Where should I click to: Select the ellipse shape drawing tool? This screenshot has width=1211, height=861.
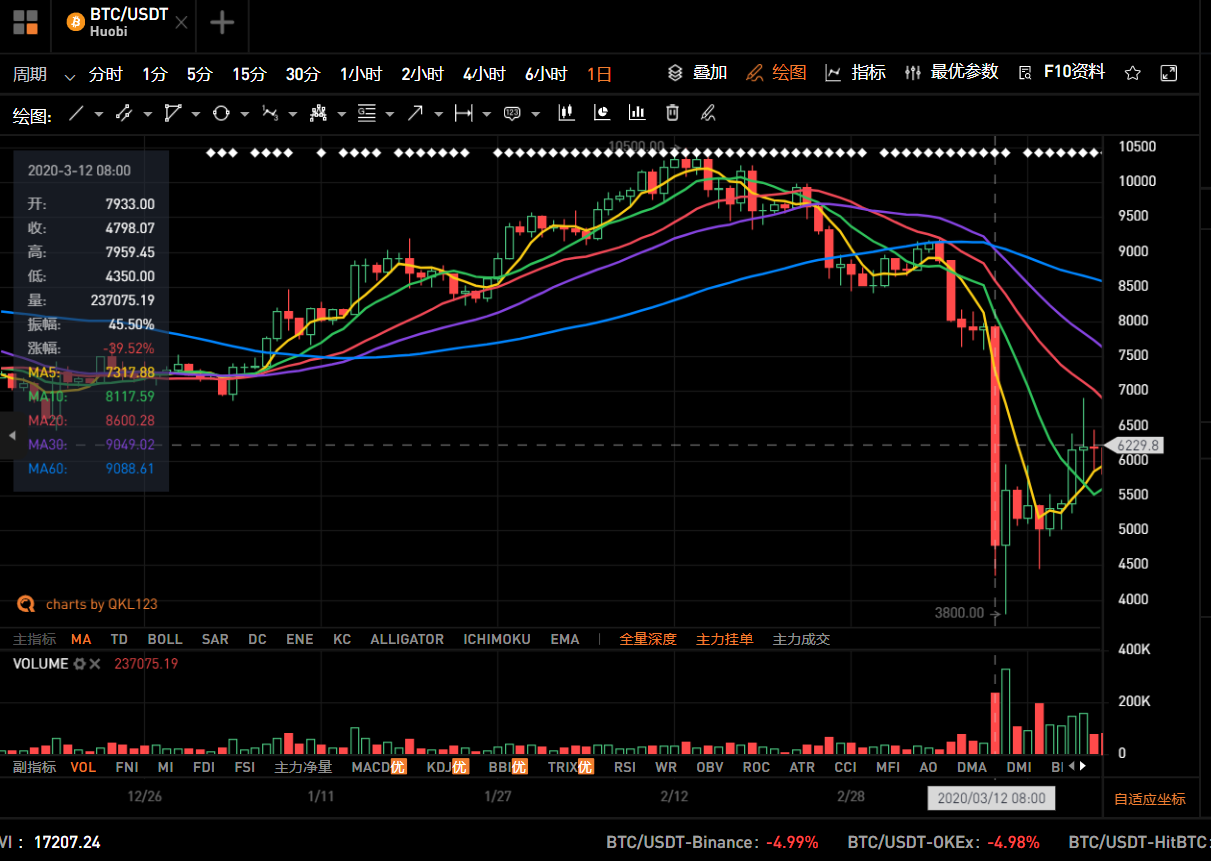coord(221,113)
